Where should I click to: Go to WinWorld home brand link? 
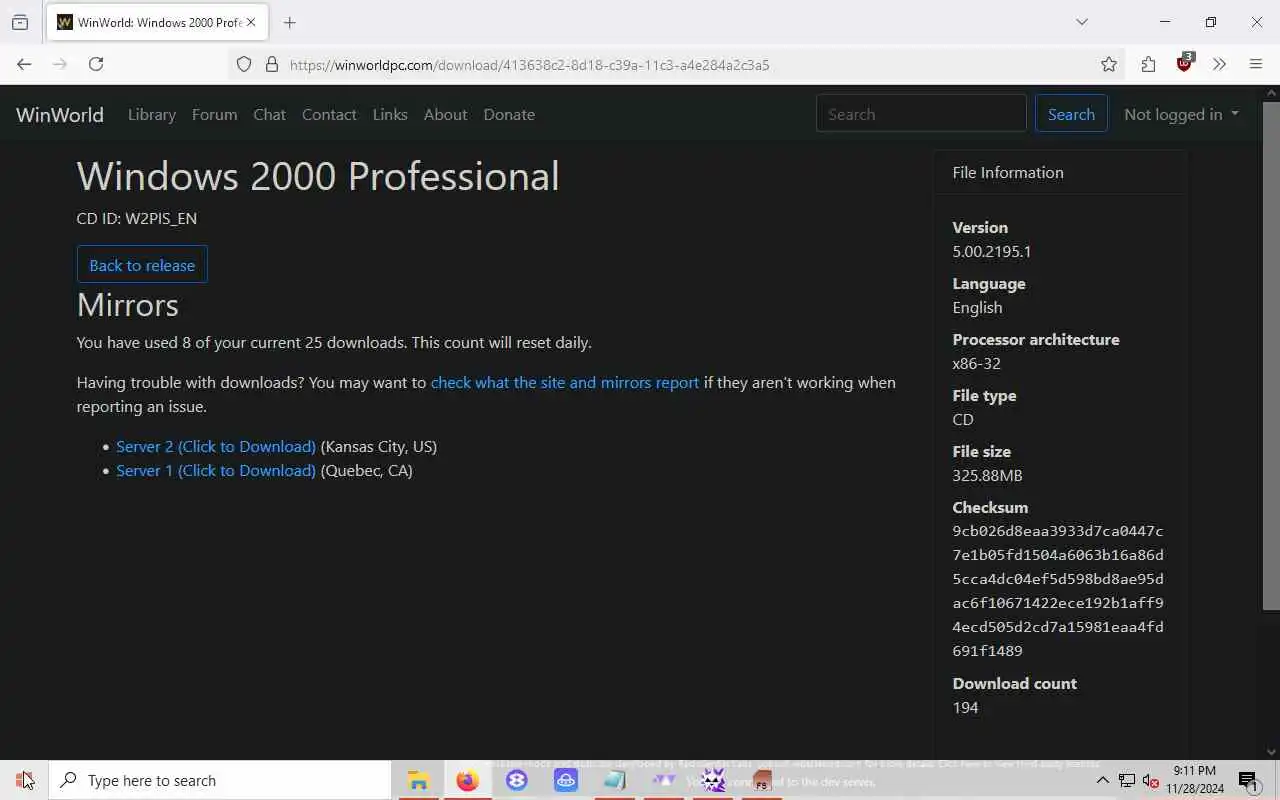[x=60, y=114]
